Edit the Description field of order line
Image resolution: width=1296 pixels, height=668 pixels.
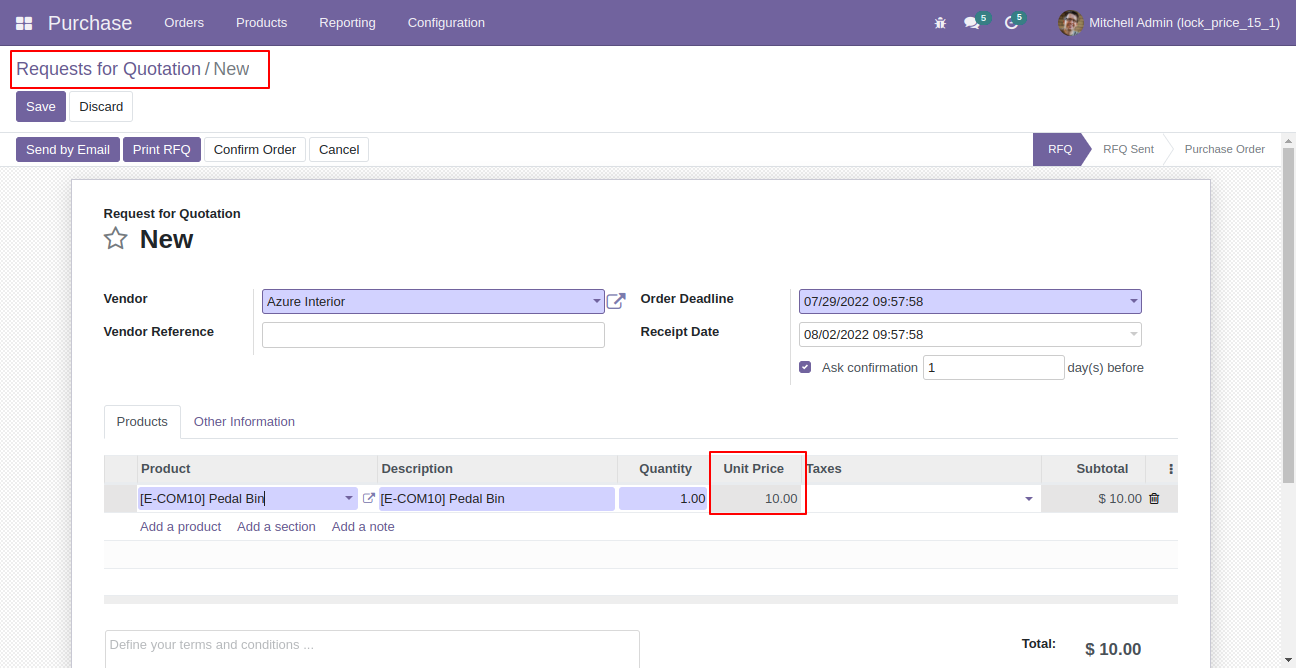[x=497, y=498]
